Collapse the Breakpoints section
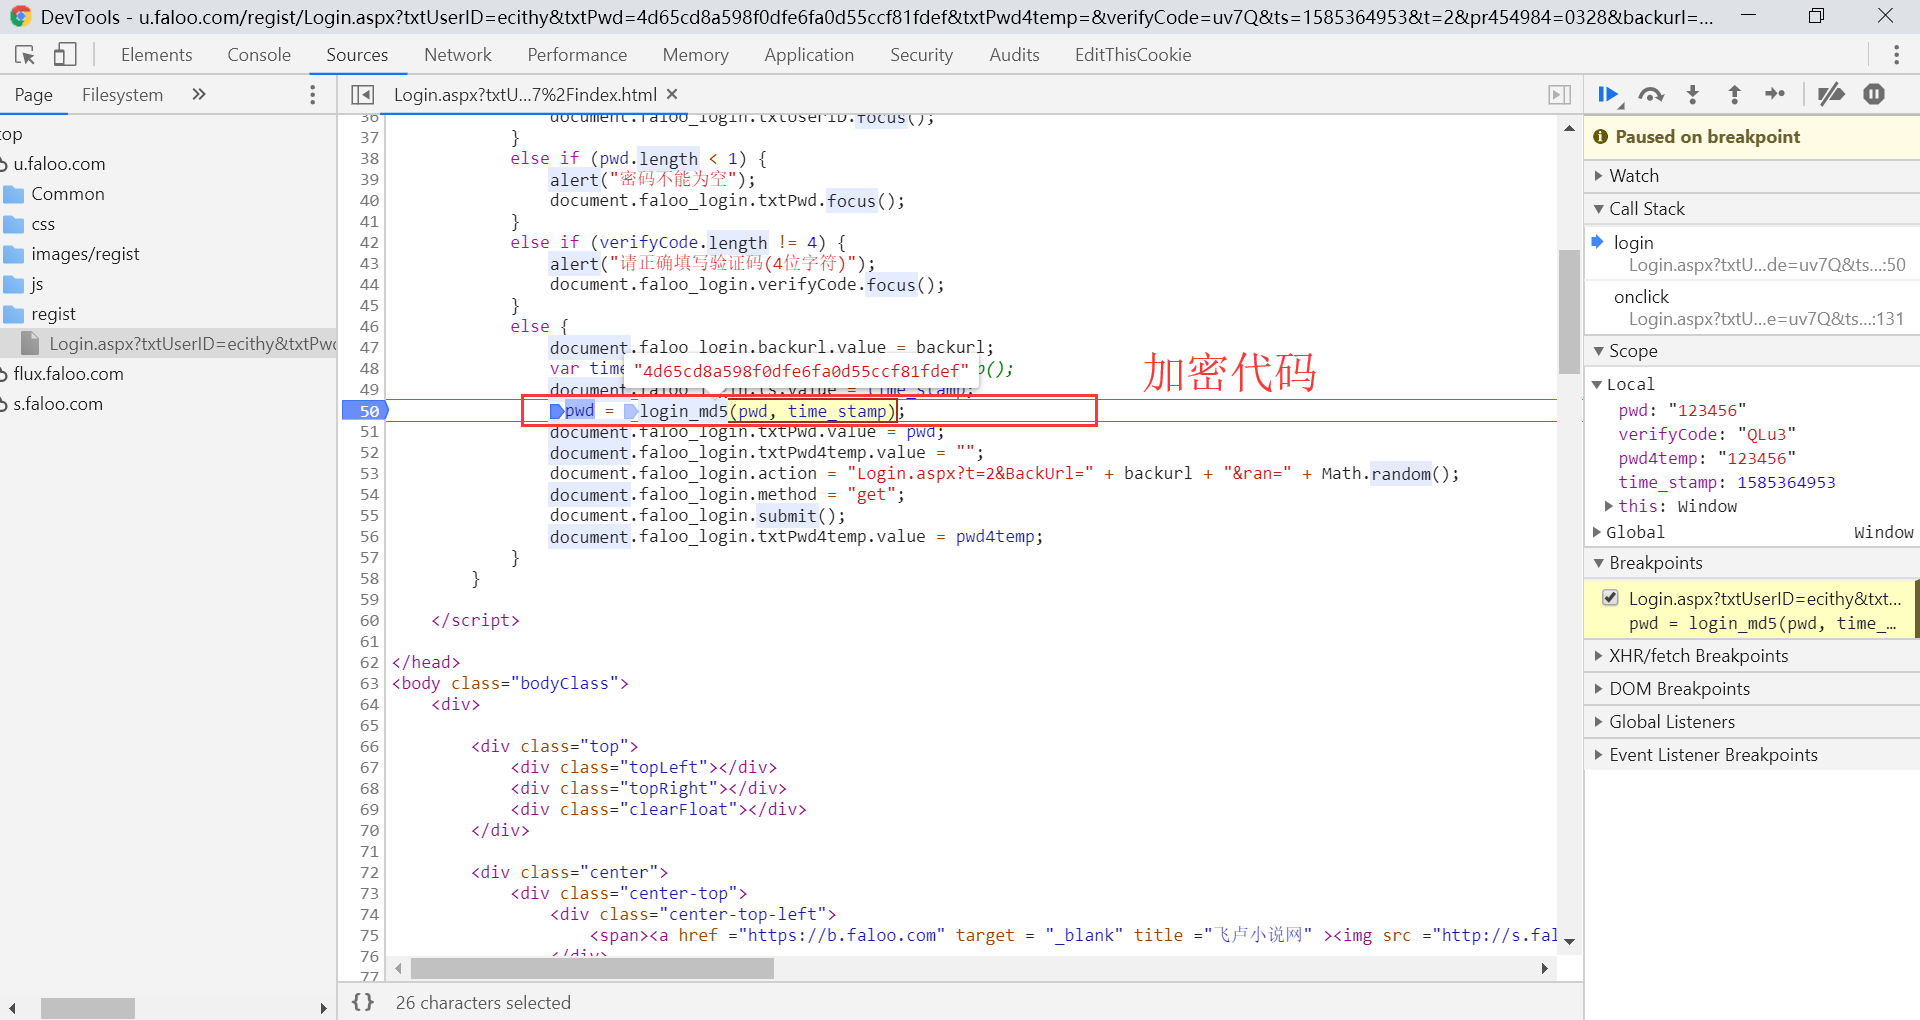The image size is (1920, 1020). 1752,563
